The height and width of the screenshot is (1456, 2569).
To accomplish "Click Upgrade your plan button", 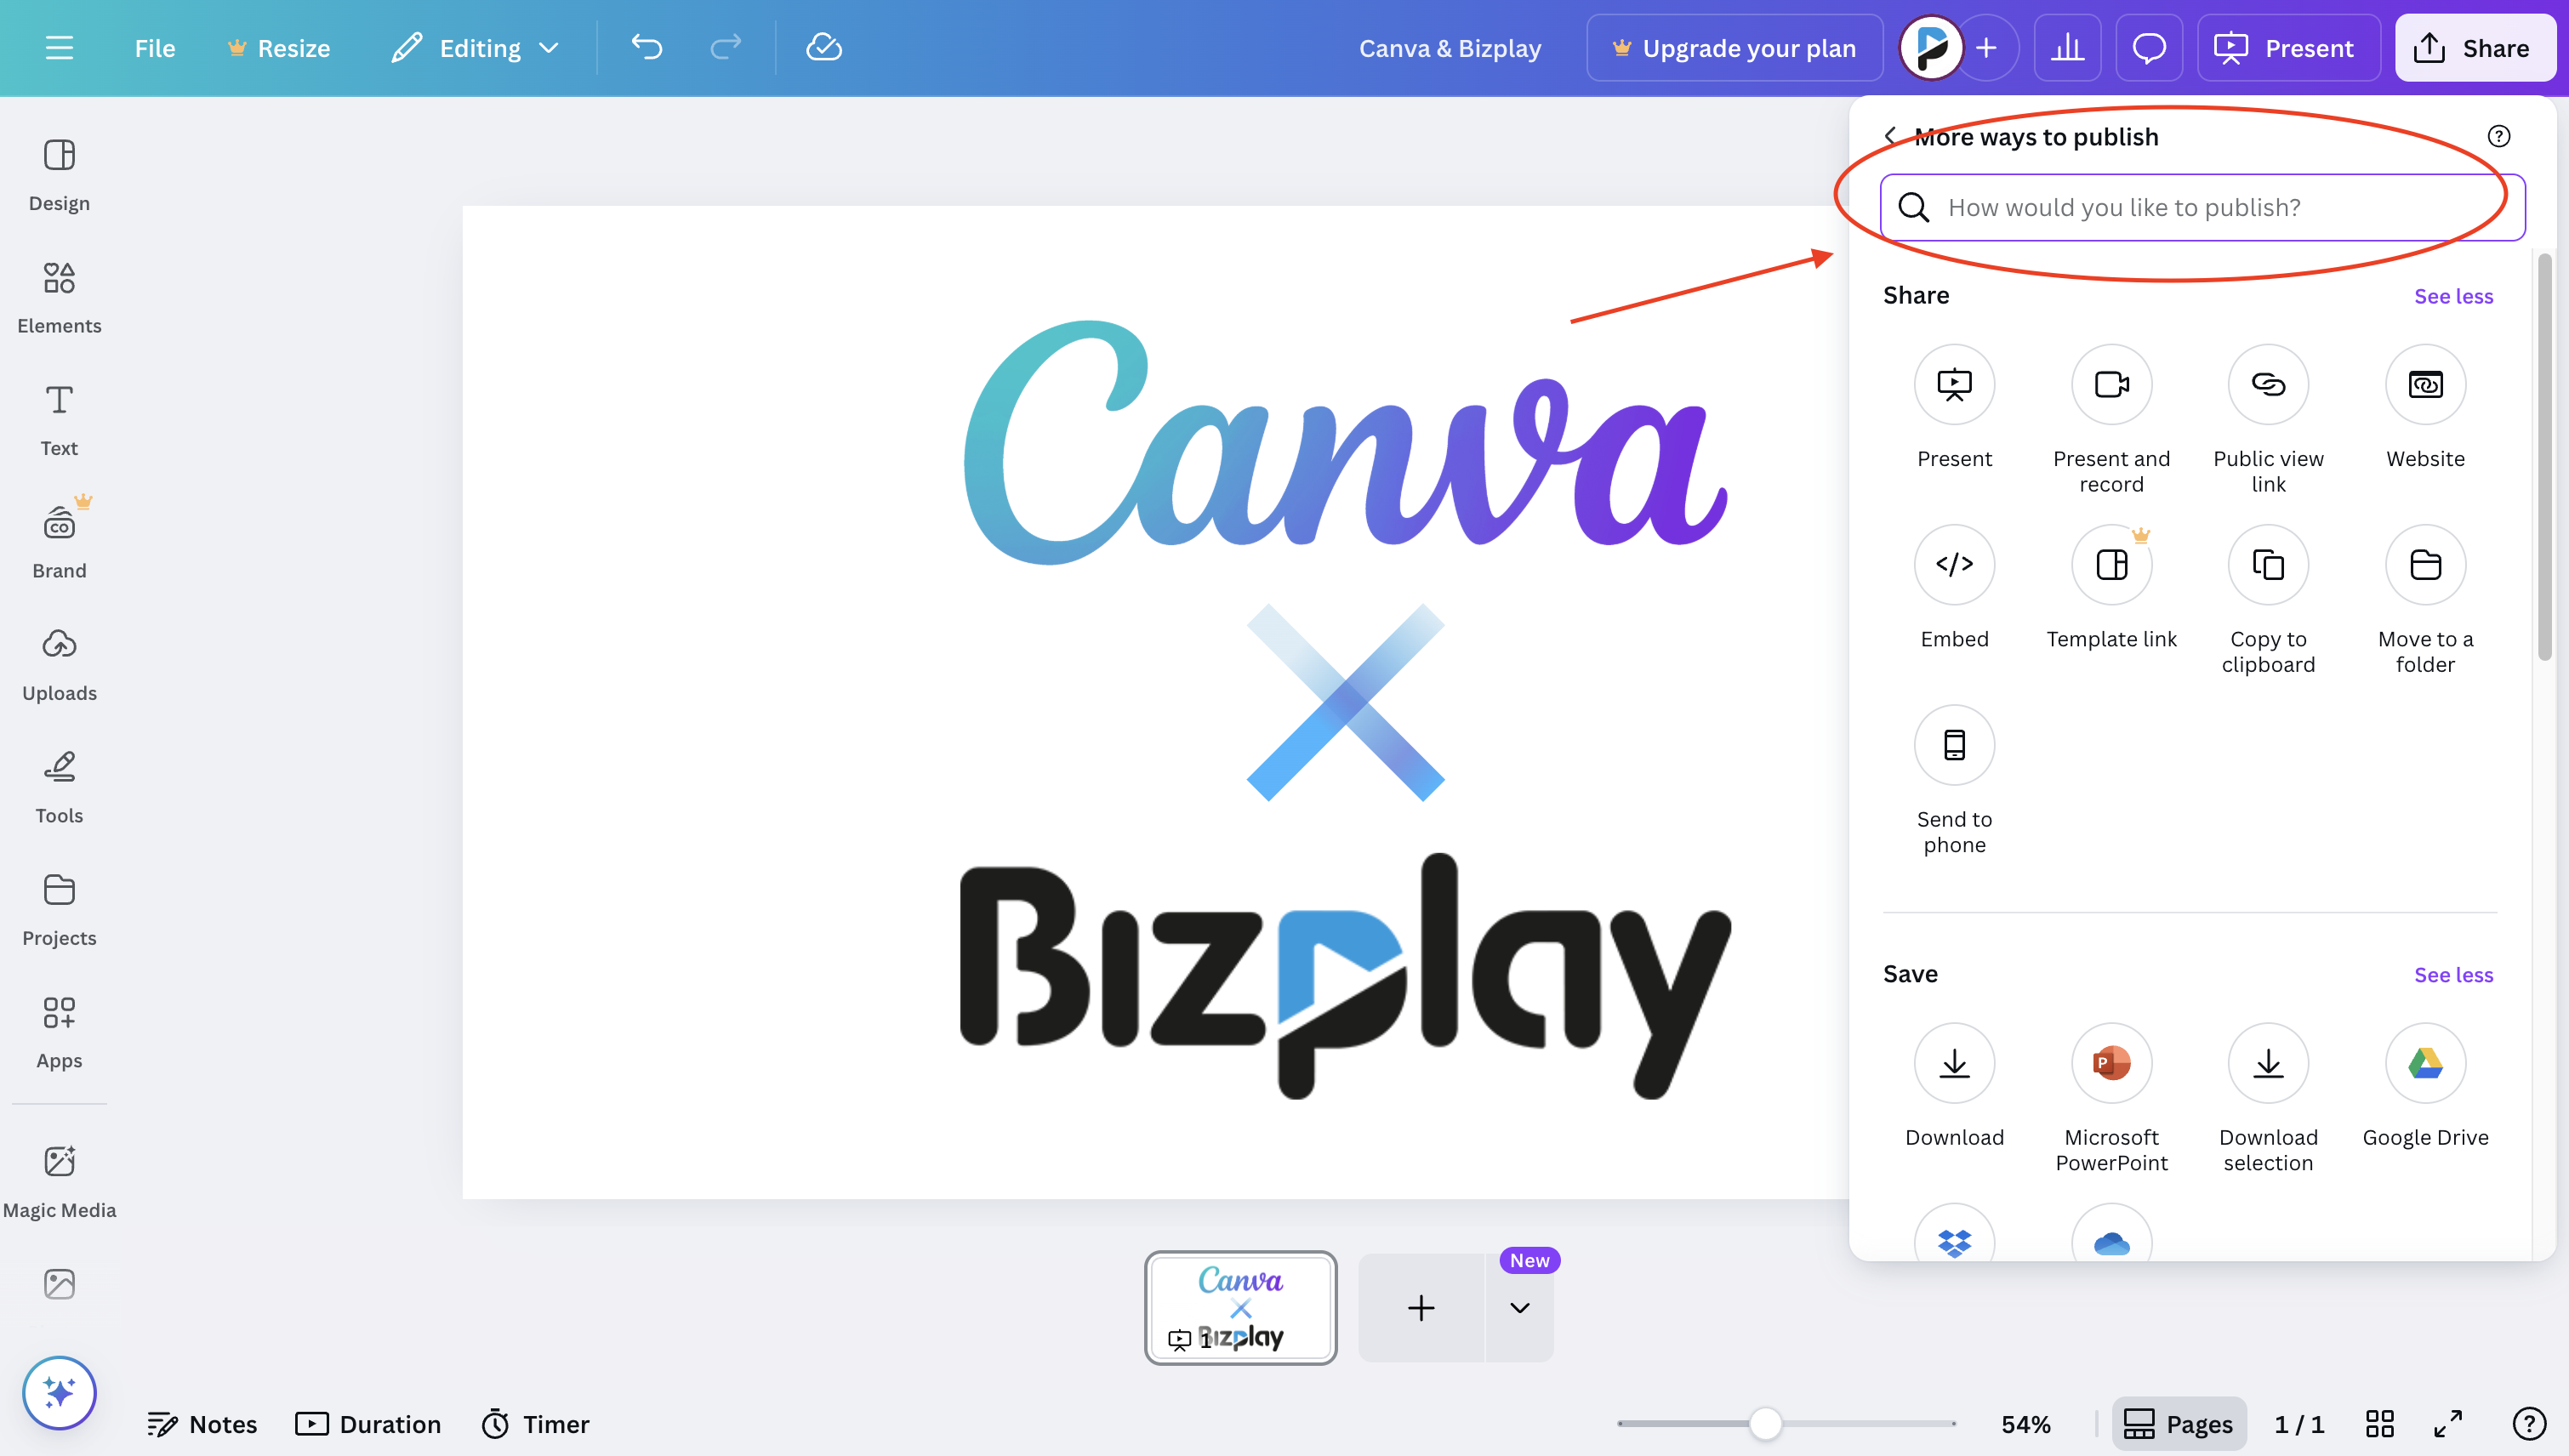I will (x=1735, y=48).
